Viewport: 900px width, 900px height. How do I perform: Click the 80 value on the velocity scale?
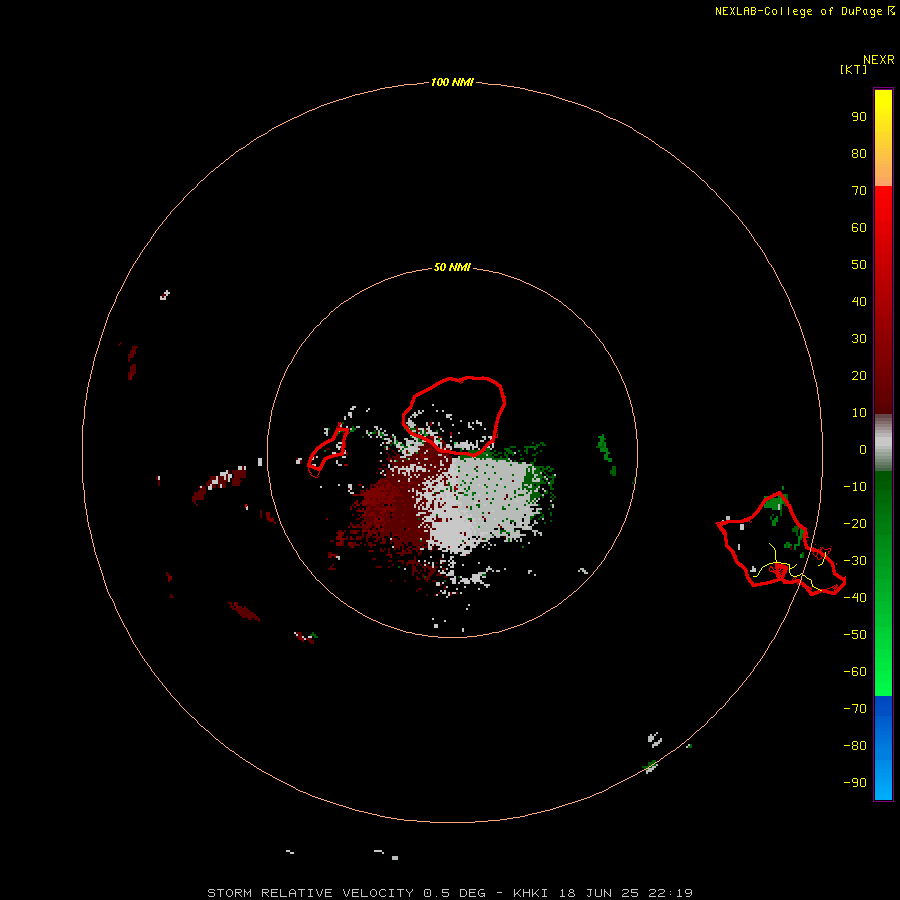coord(859,153)
